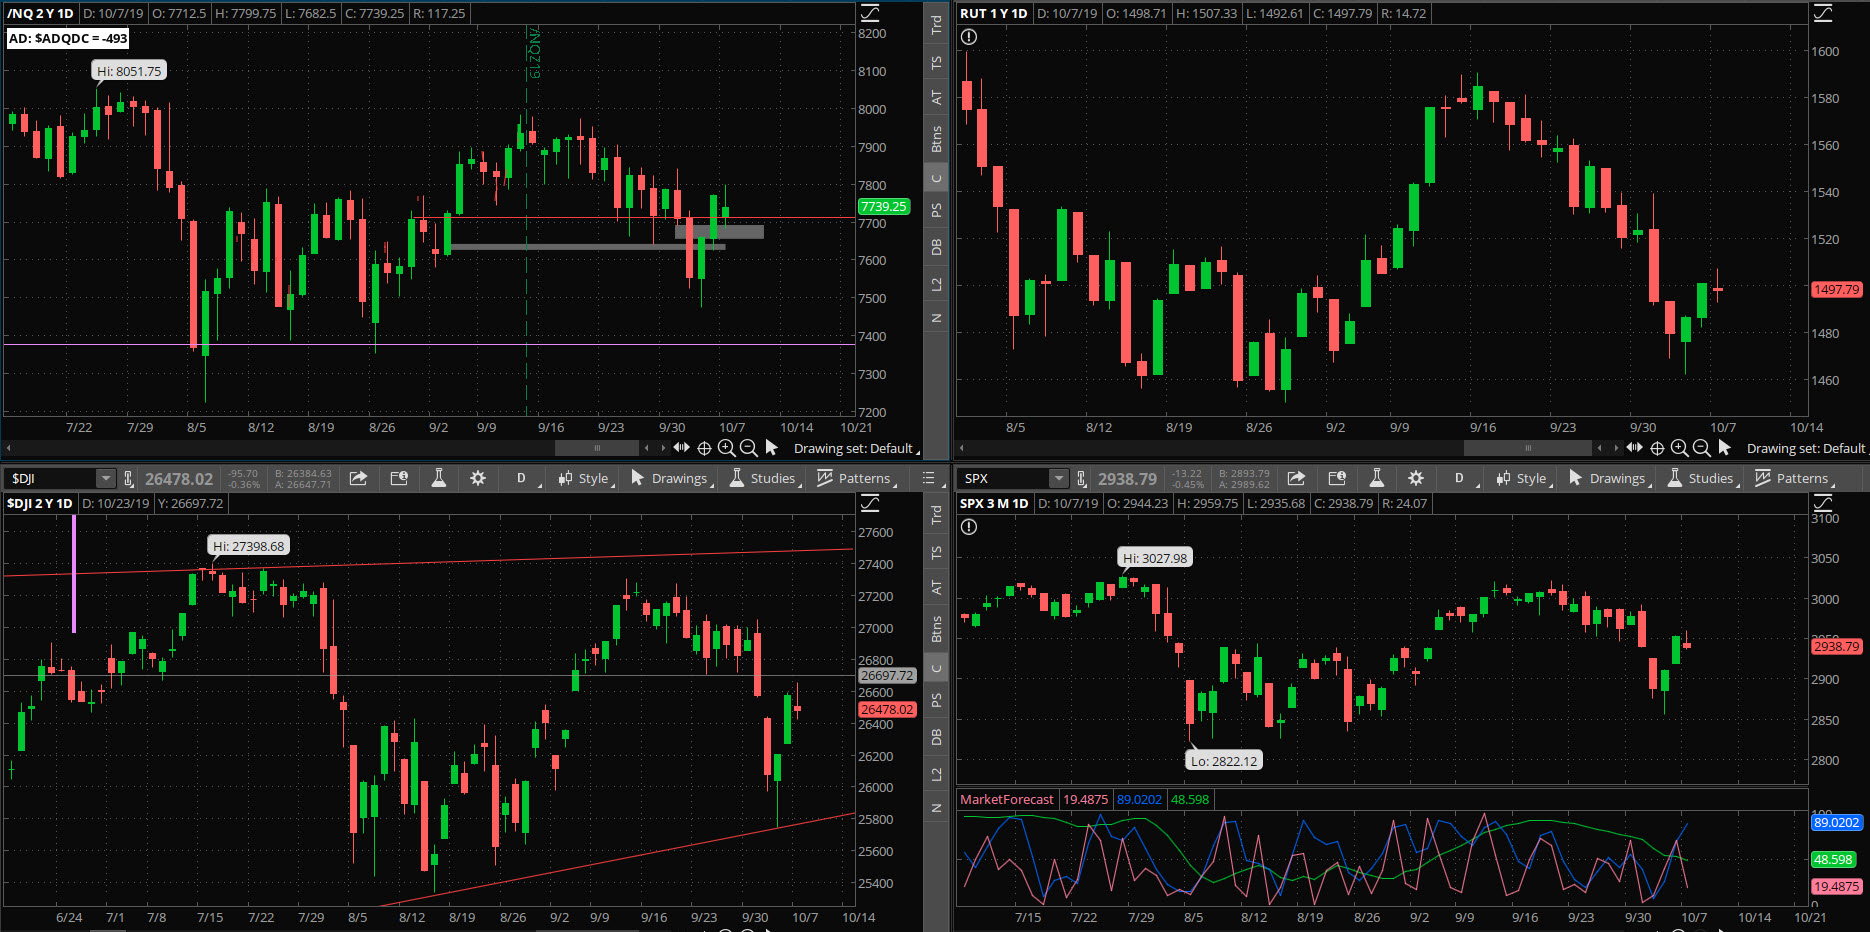The height and width of the screenshot is (932, 1870).
Task: Open the Style menu on the SPX toolbar
Action: pyautogui.click(x=1522, y=478)
